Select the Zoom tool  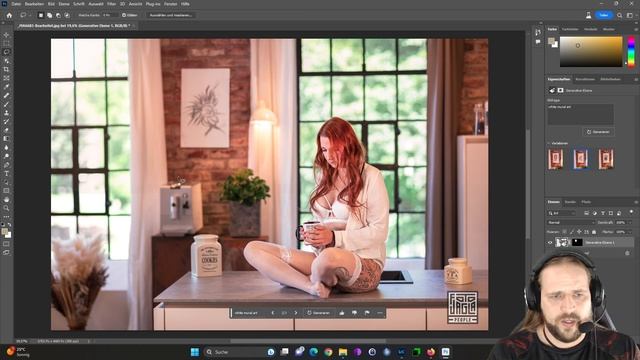coord(6,208)
